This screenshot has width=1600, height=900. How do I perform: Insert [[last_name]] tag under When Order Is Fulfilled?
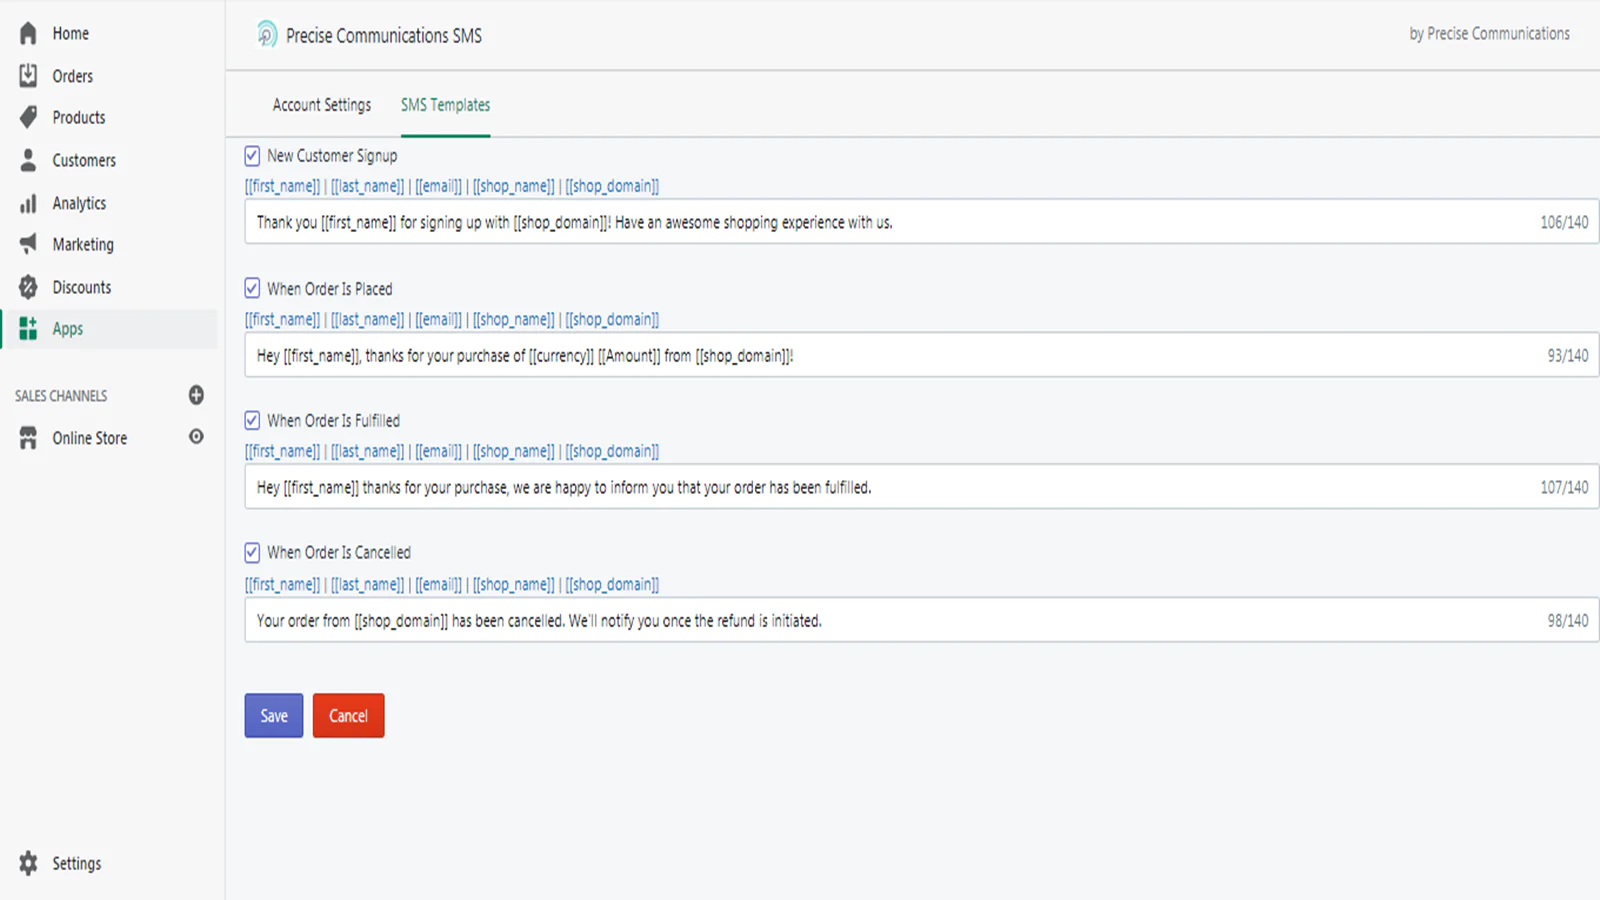tap(367, 451)
